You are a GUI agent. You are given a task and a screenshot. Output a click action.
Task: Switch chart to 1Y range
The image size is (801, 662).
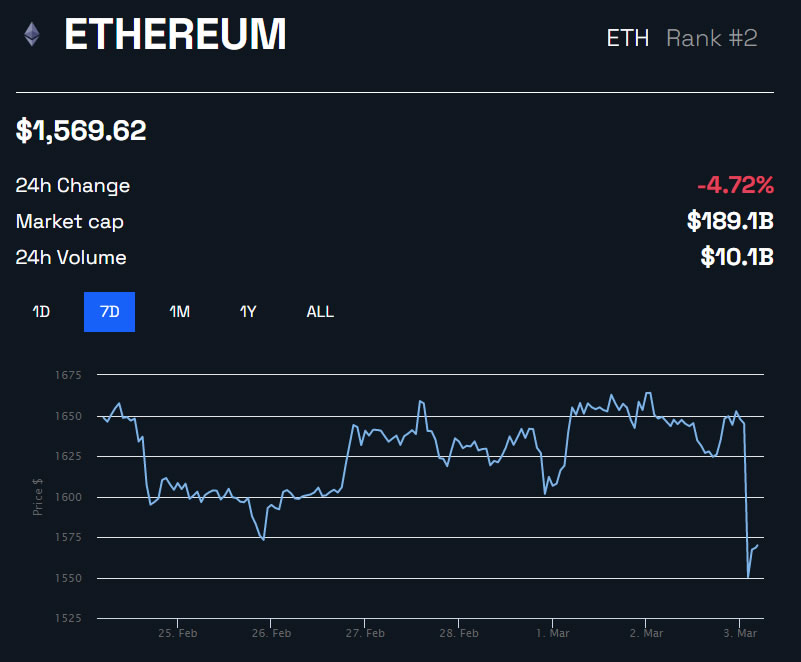[248, 312]
